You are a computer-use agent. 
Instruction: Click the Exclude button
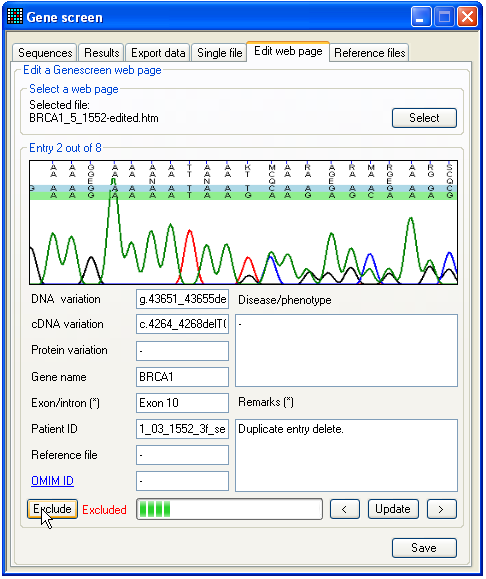click(x=52, y=509)
